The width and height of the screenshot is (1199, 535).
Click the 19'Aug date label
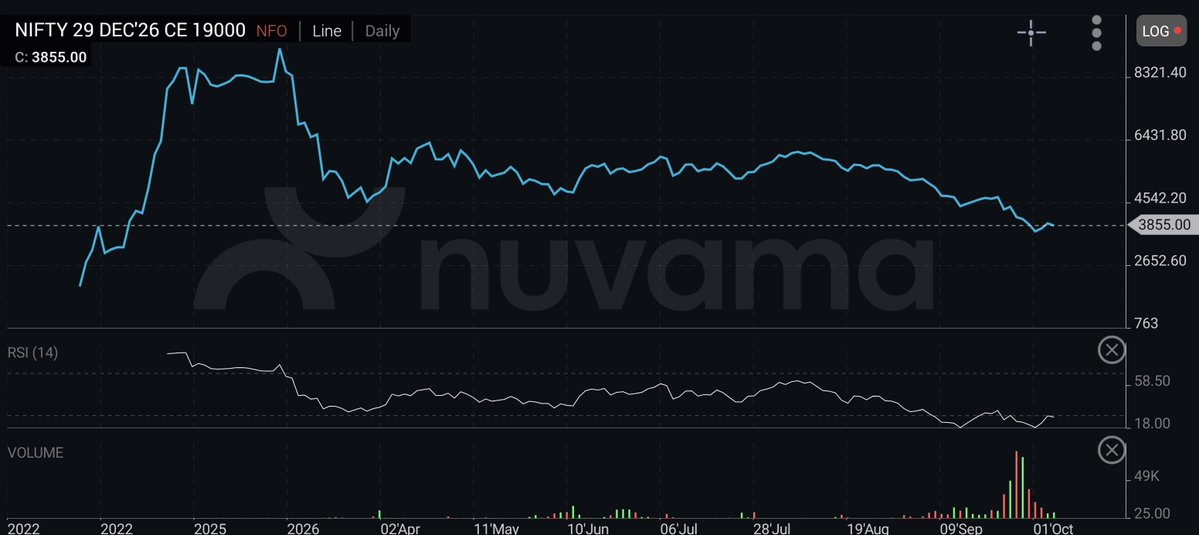[x=867, y=528]
